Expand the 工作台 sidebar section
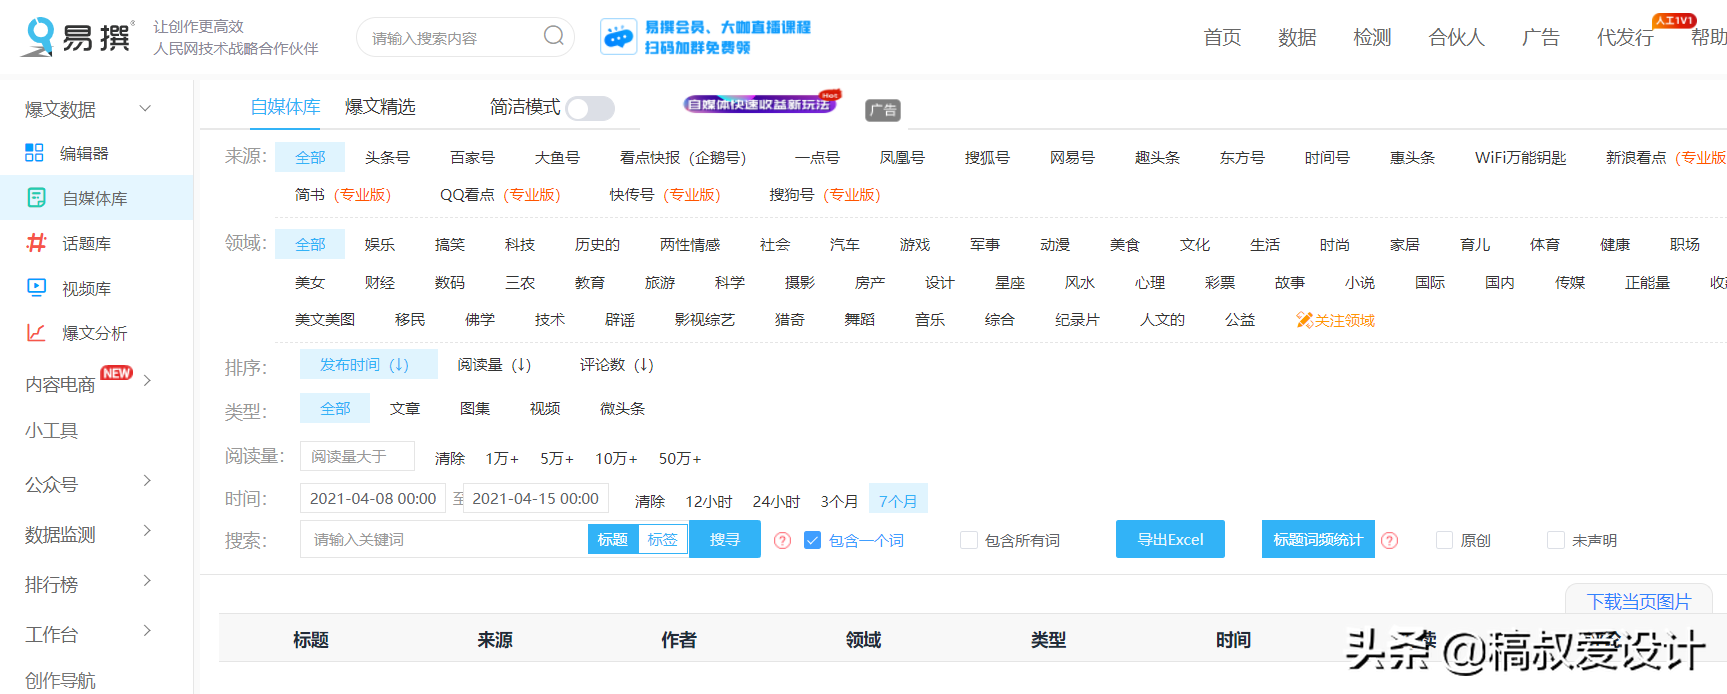1727x694 pixels. click(147, 631)
